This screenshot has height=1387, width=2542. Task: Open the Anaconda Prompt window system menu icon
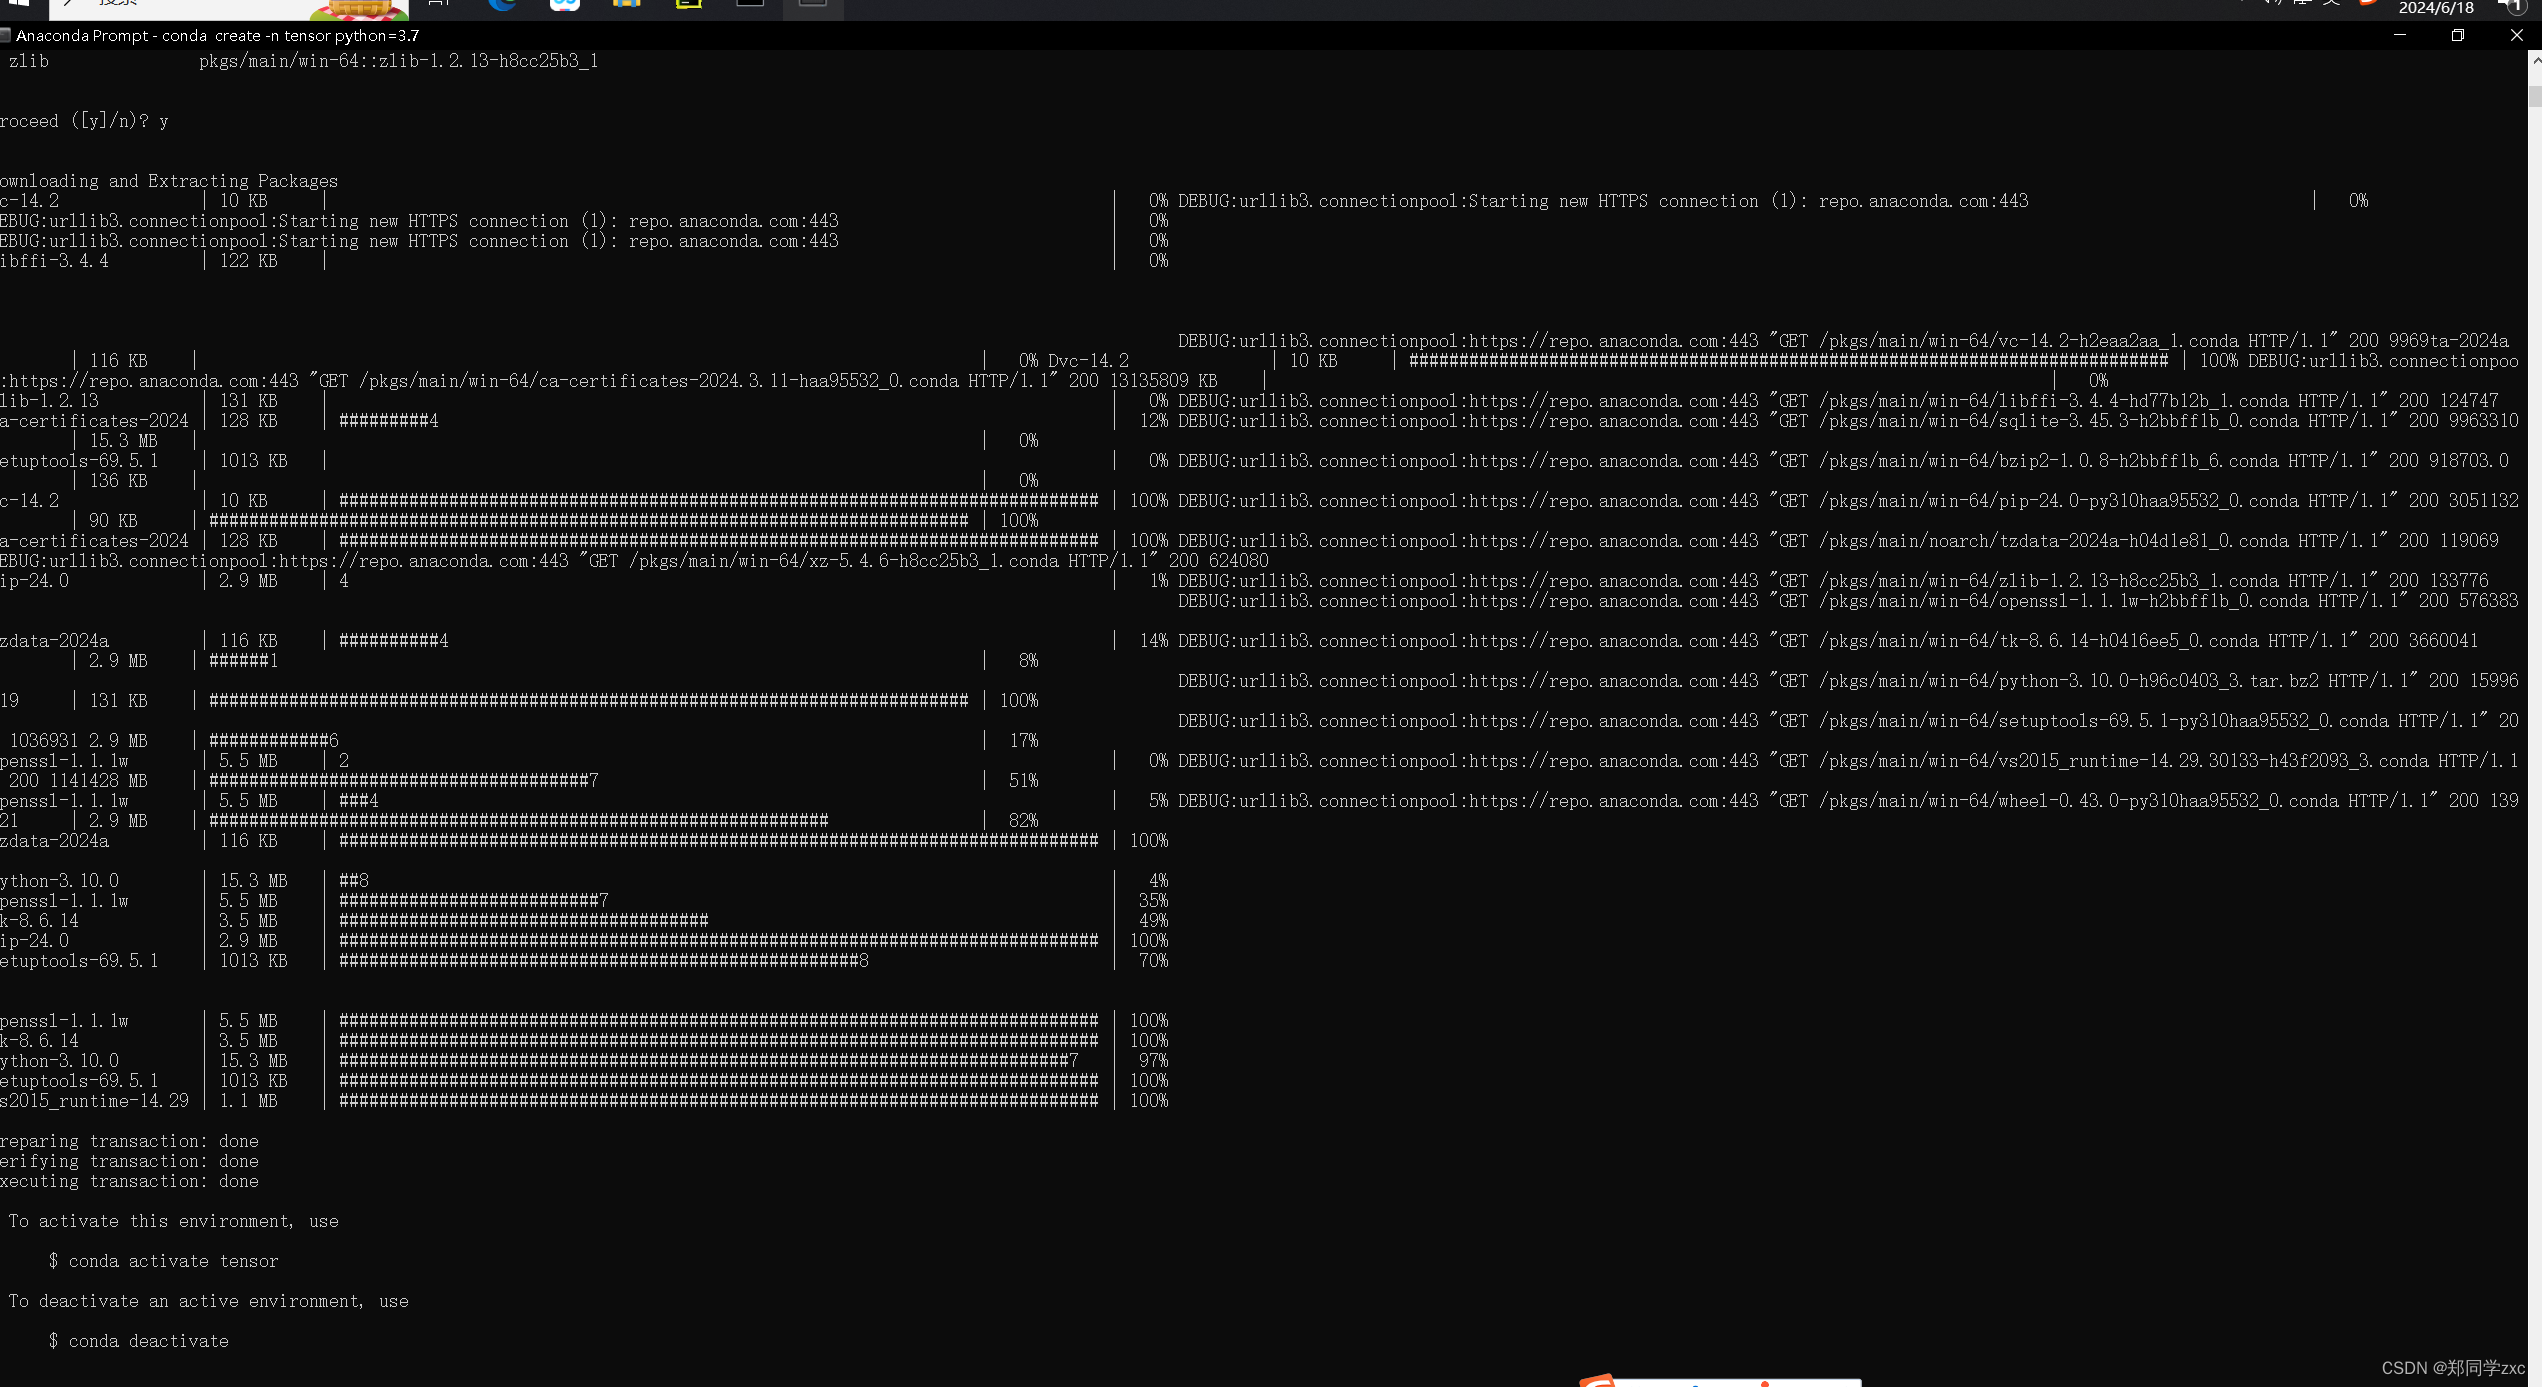pos(6,35)
